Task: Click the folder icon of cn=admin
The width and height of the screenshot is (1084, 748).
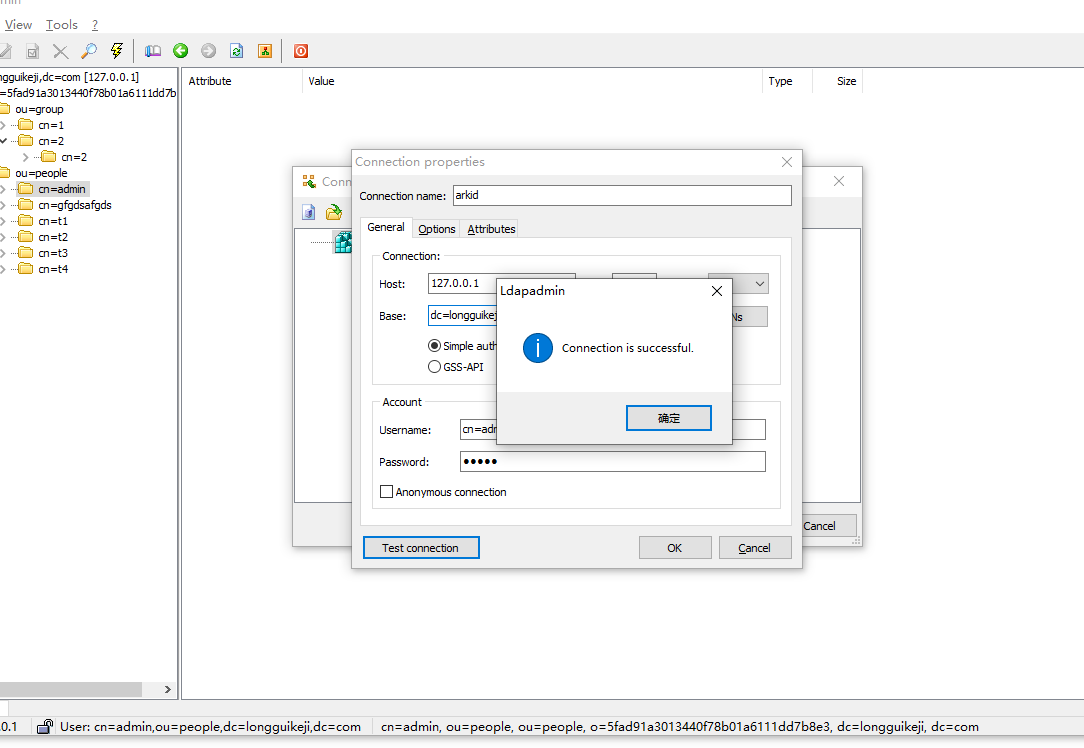Action: pos(26,189)
